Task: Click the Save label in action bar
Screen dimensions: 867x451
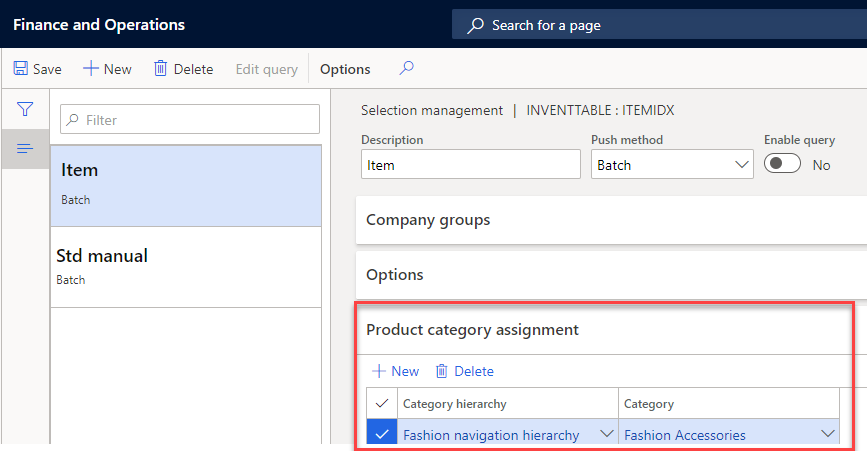Action: point(47,69)
